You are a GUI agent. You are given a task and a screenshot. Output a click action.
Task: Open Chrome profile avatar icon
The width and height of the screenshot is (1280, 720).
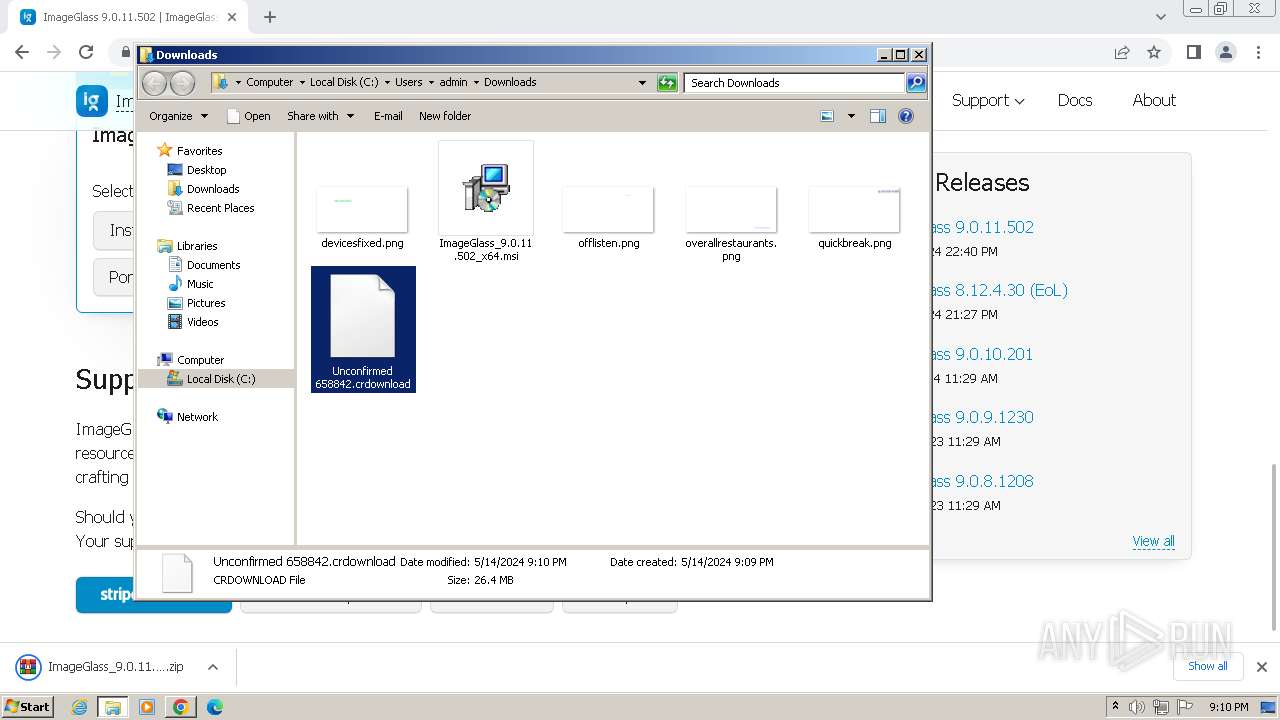1225,52
